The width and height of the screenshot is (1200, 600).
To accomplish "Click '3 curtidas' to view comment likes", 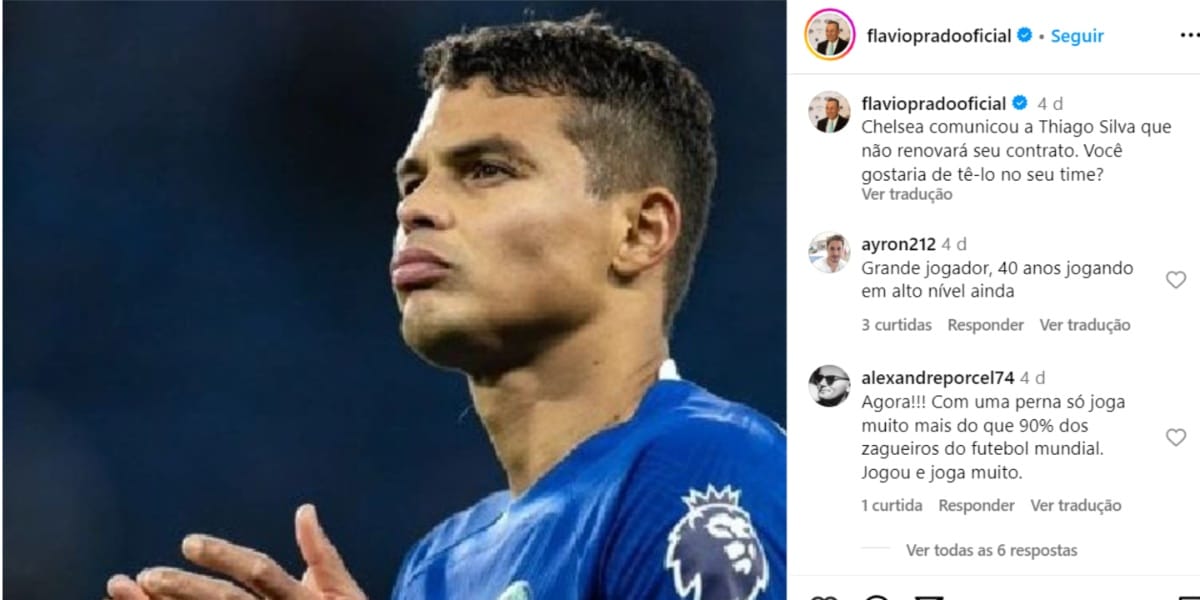I will (x=896, y=324).
